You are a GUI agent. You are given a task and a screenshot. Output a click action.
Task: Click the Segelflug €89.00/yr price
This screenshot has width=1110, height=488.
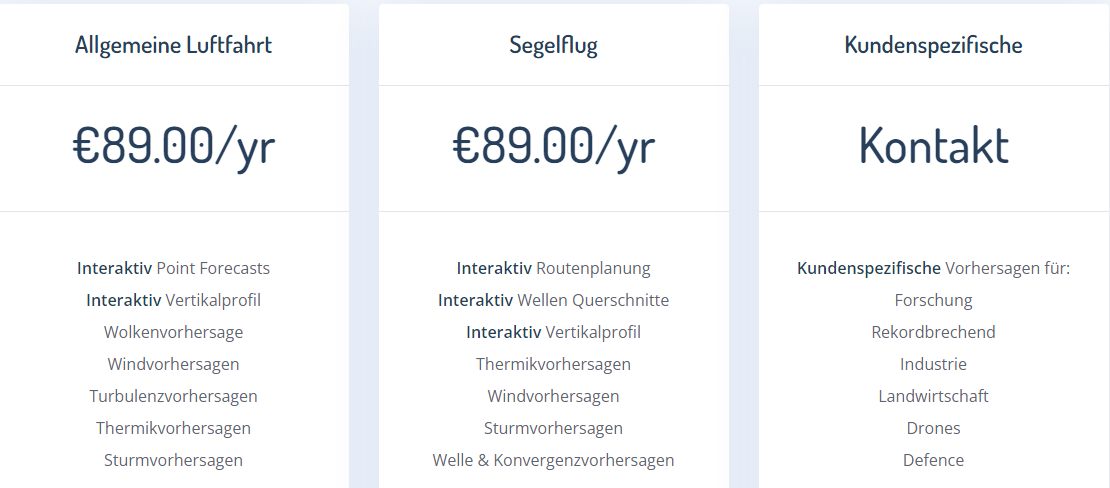[553, 146]
